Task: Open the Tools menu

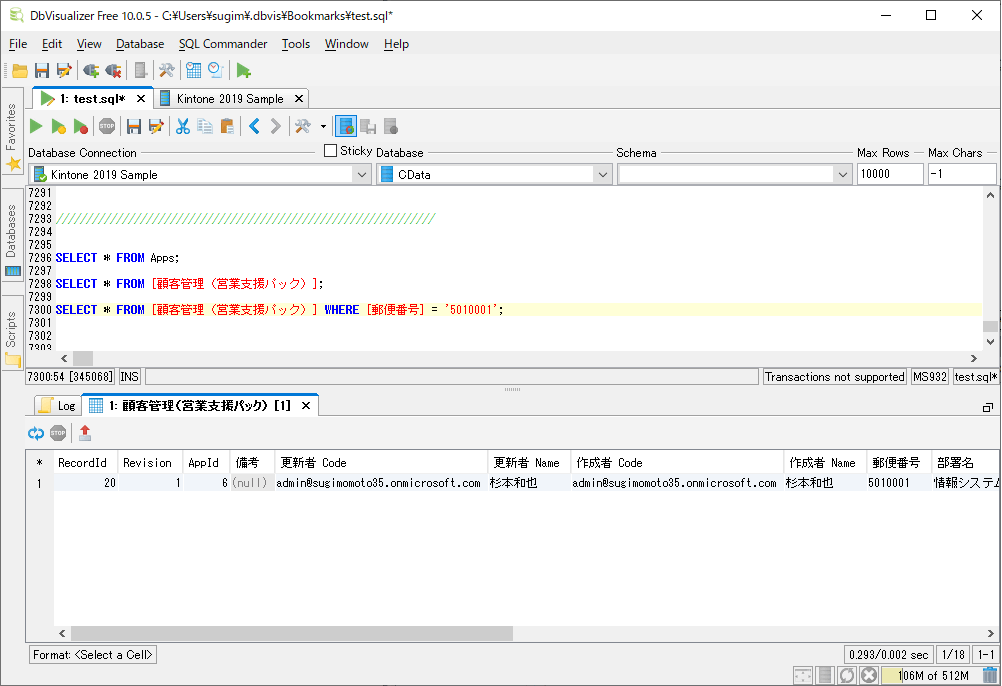Action: tap(296, 44)
